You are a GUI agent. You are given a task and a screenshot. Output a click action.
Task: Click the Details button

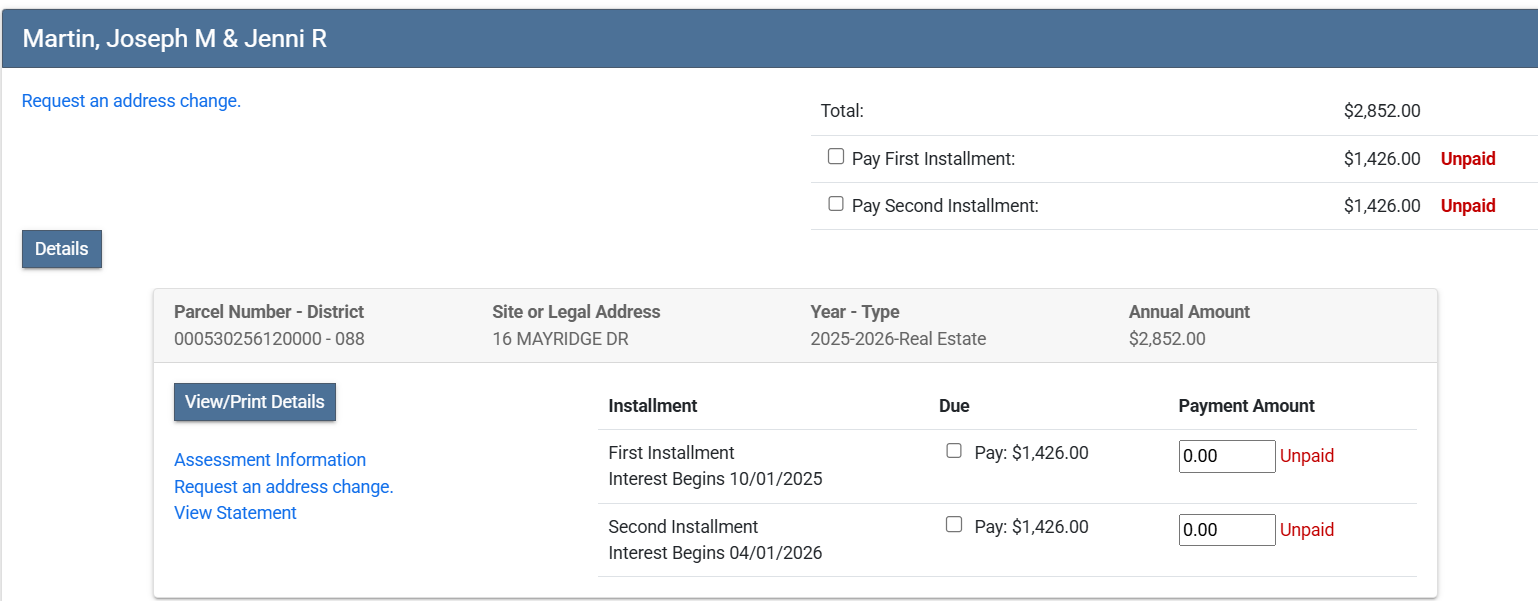tap(62, 249)
